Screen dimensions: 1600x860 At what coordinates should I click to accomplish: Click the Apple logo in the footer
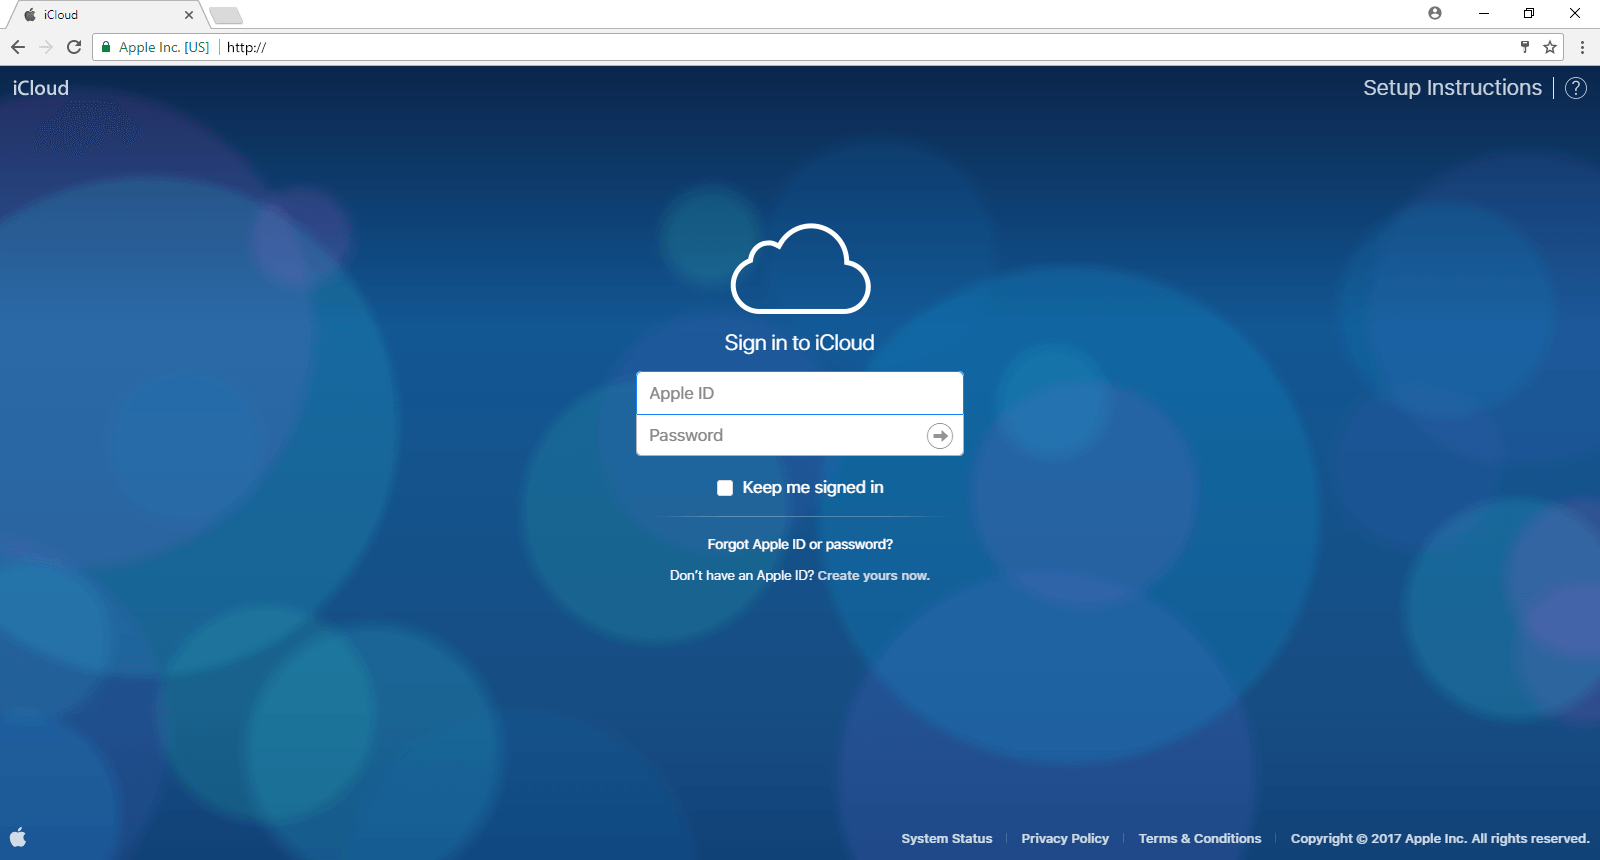point(18,837)
